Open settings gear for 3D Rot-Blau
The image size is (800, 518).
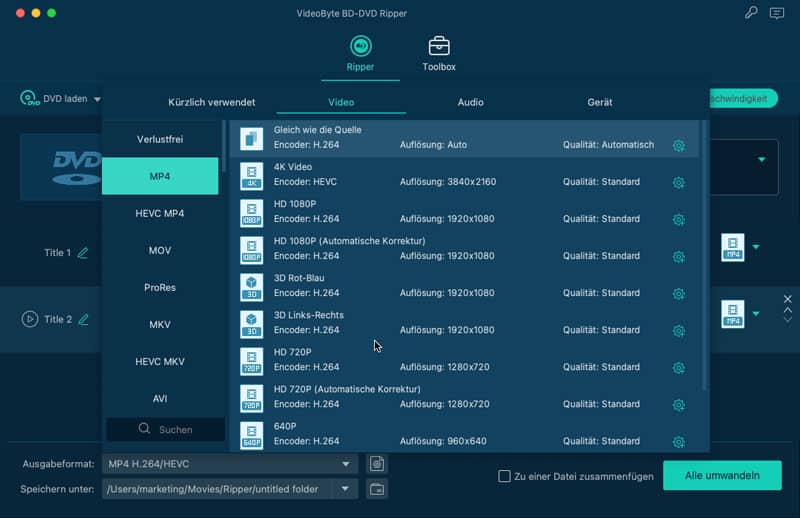point(679,293)
